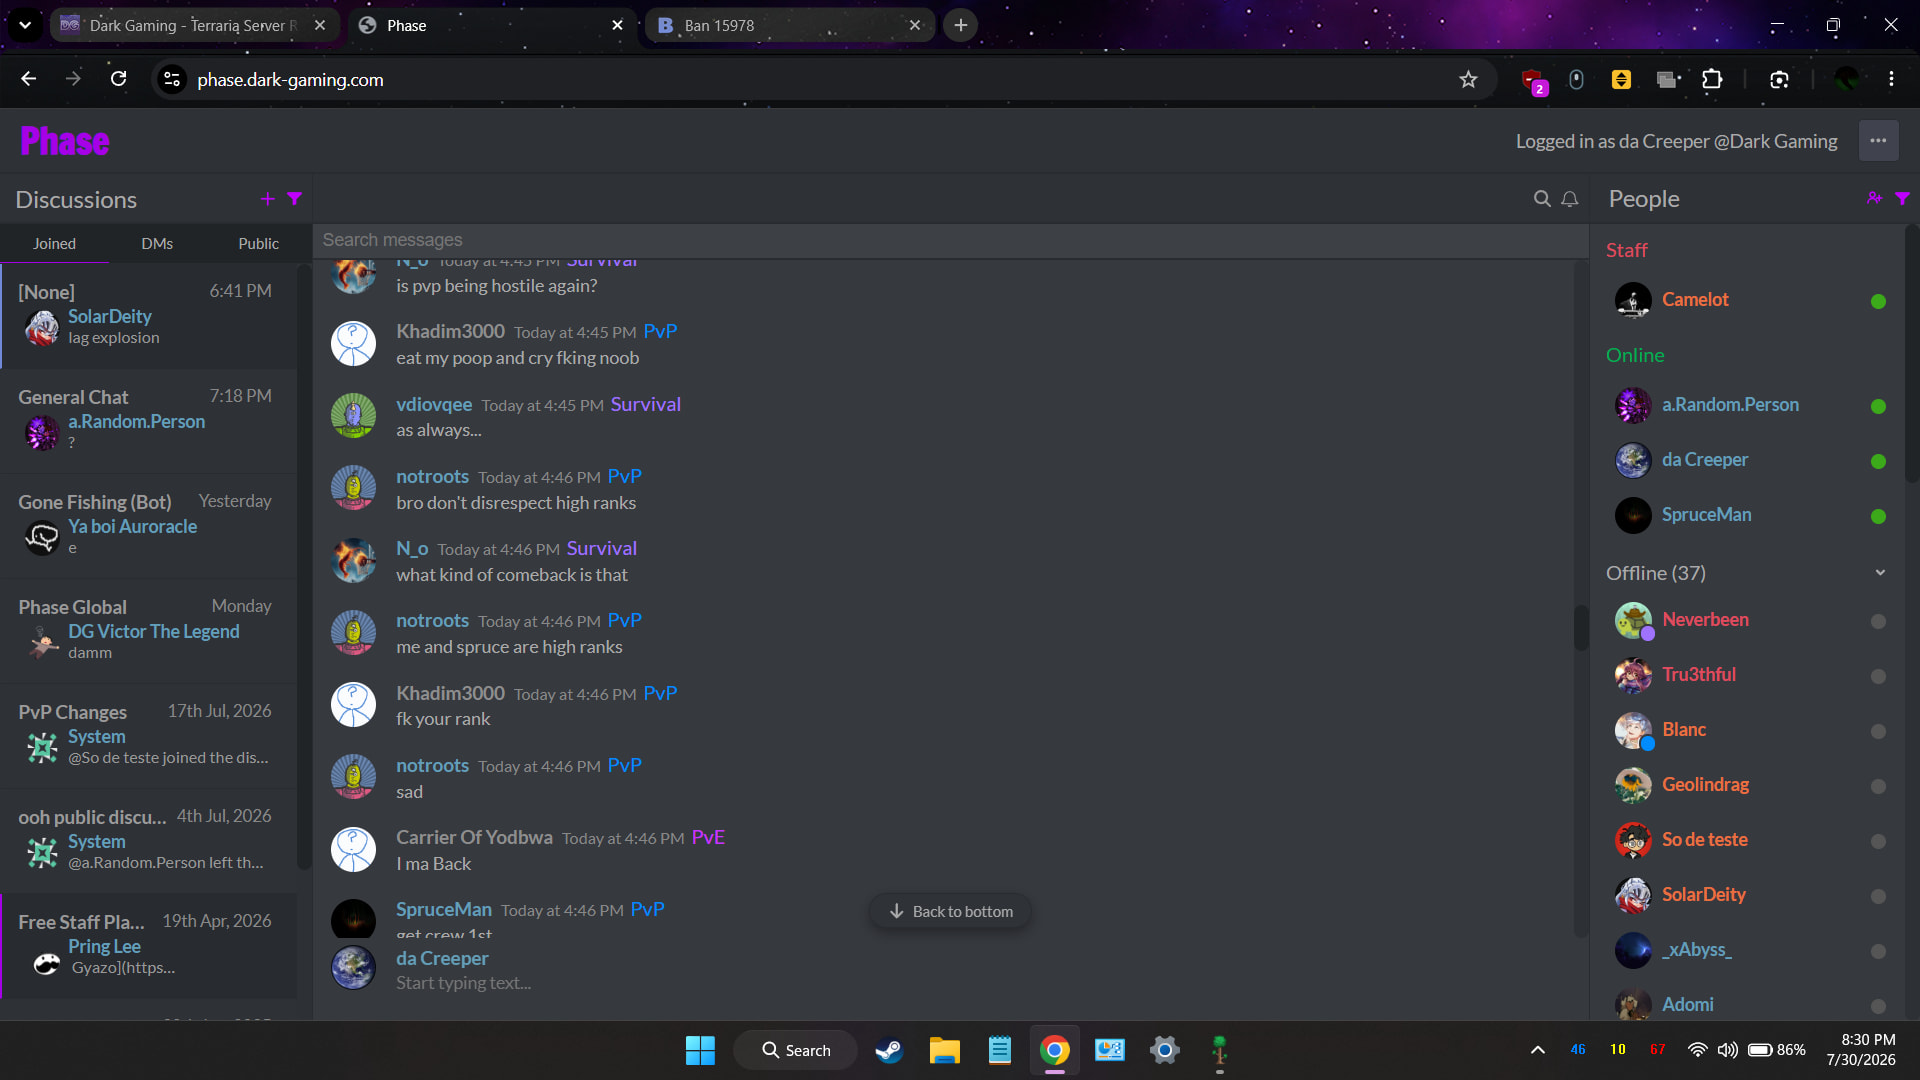Click vdiovqee username in chat

pyautogui.click(x=434, y=404)
